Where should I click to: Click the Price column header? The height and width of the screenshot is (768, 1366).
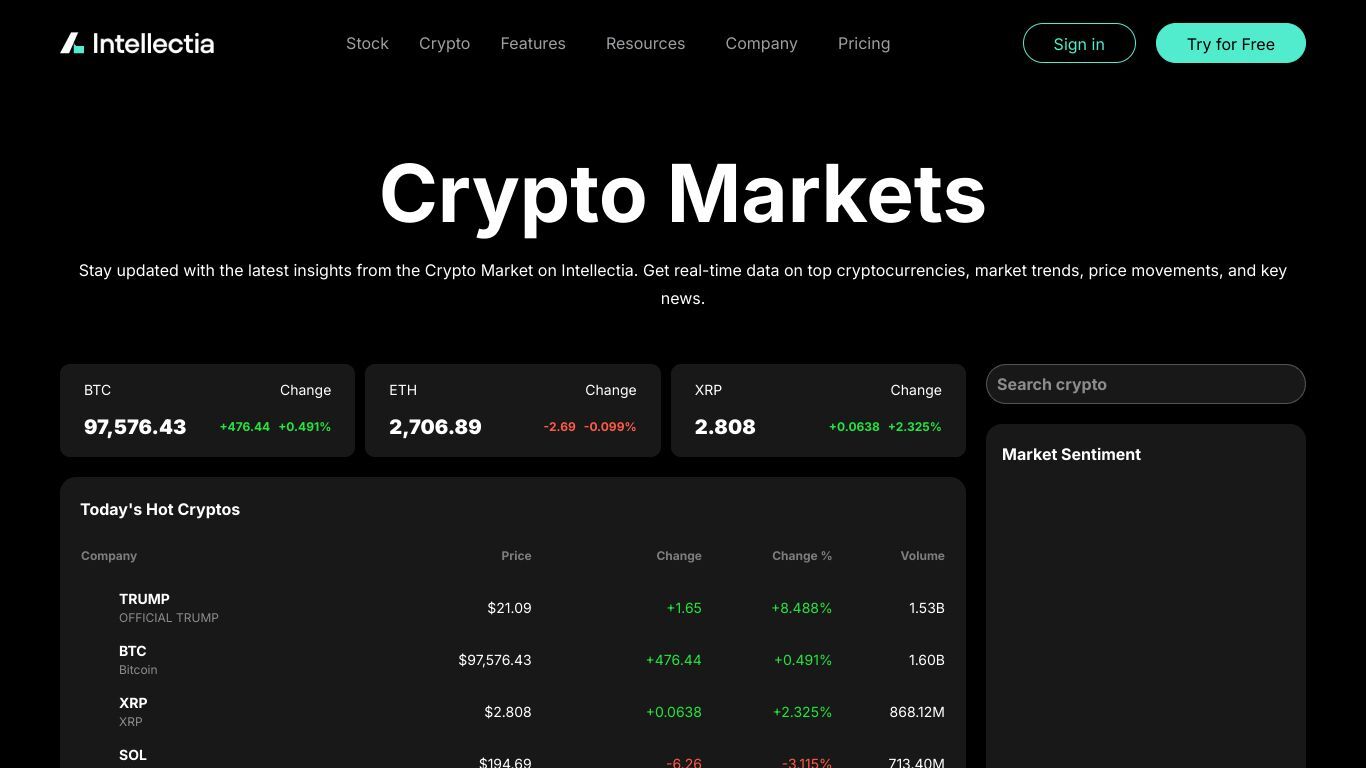(516, 556)
